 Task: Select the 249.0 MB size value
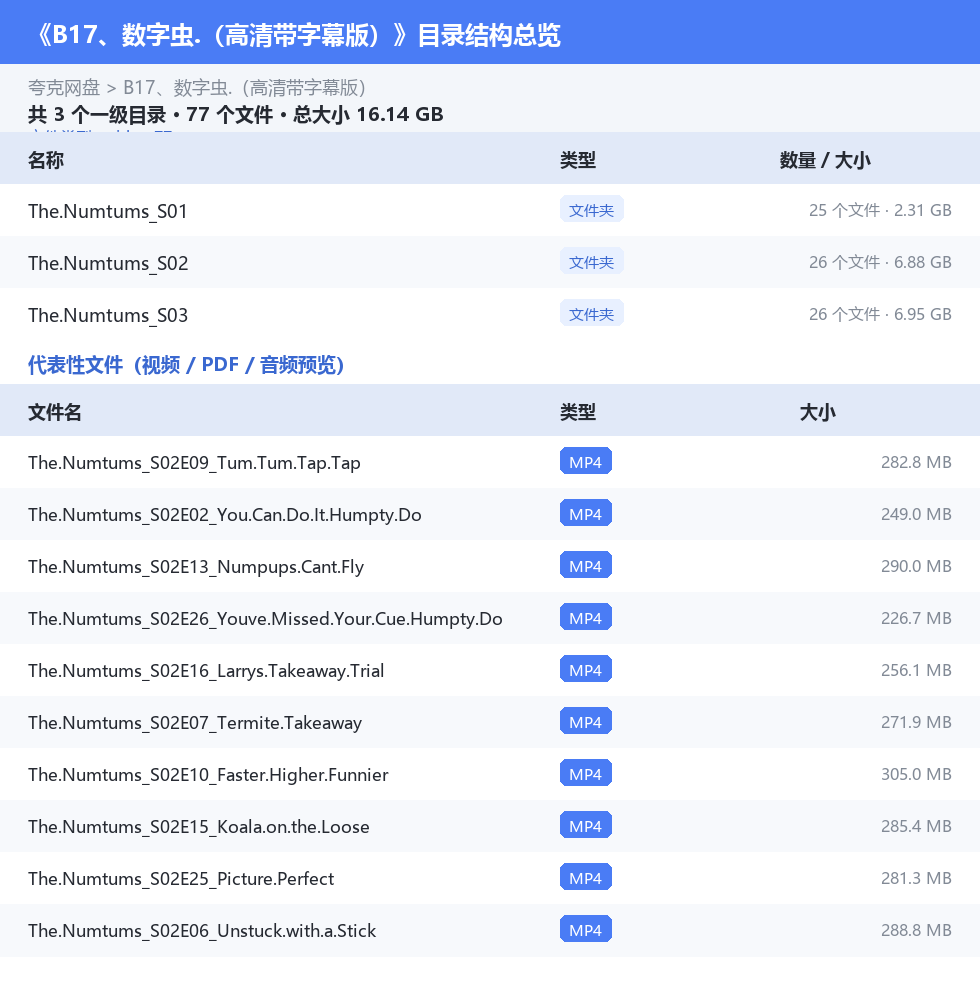pyautogui.click(x=916, y=514)
